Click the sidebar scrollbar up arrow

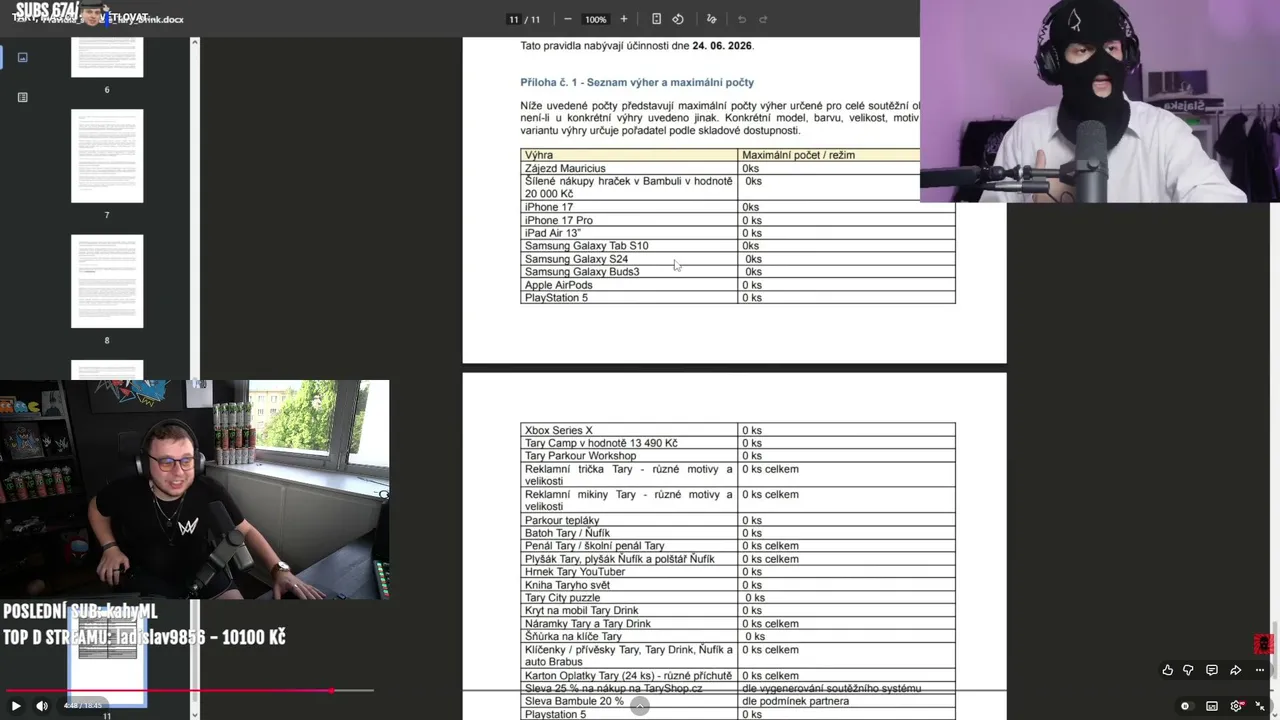(195, 42)
